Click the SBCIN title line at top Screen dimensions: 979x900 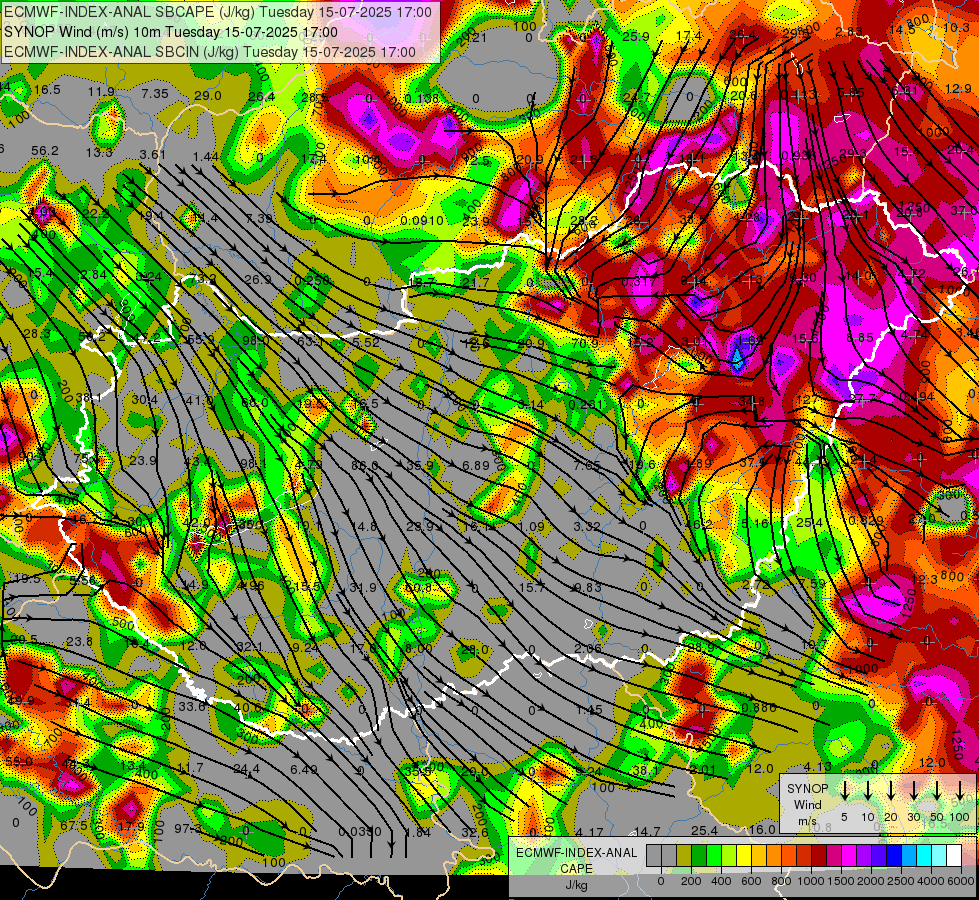210,52
